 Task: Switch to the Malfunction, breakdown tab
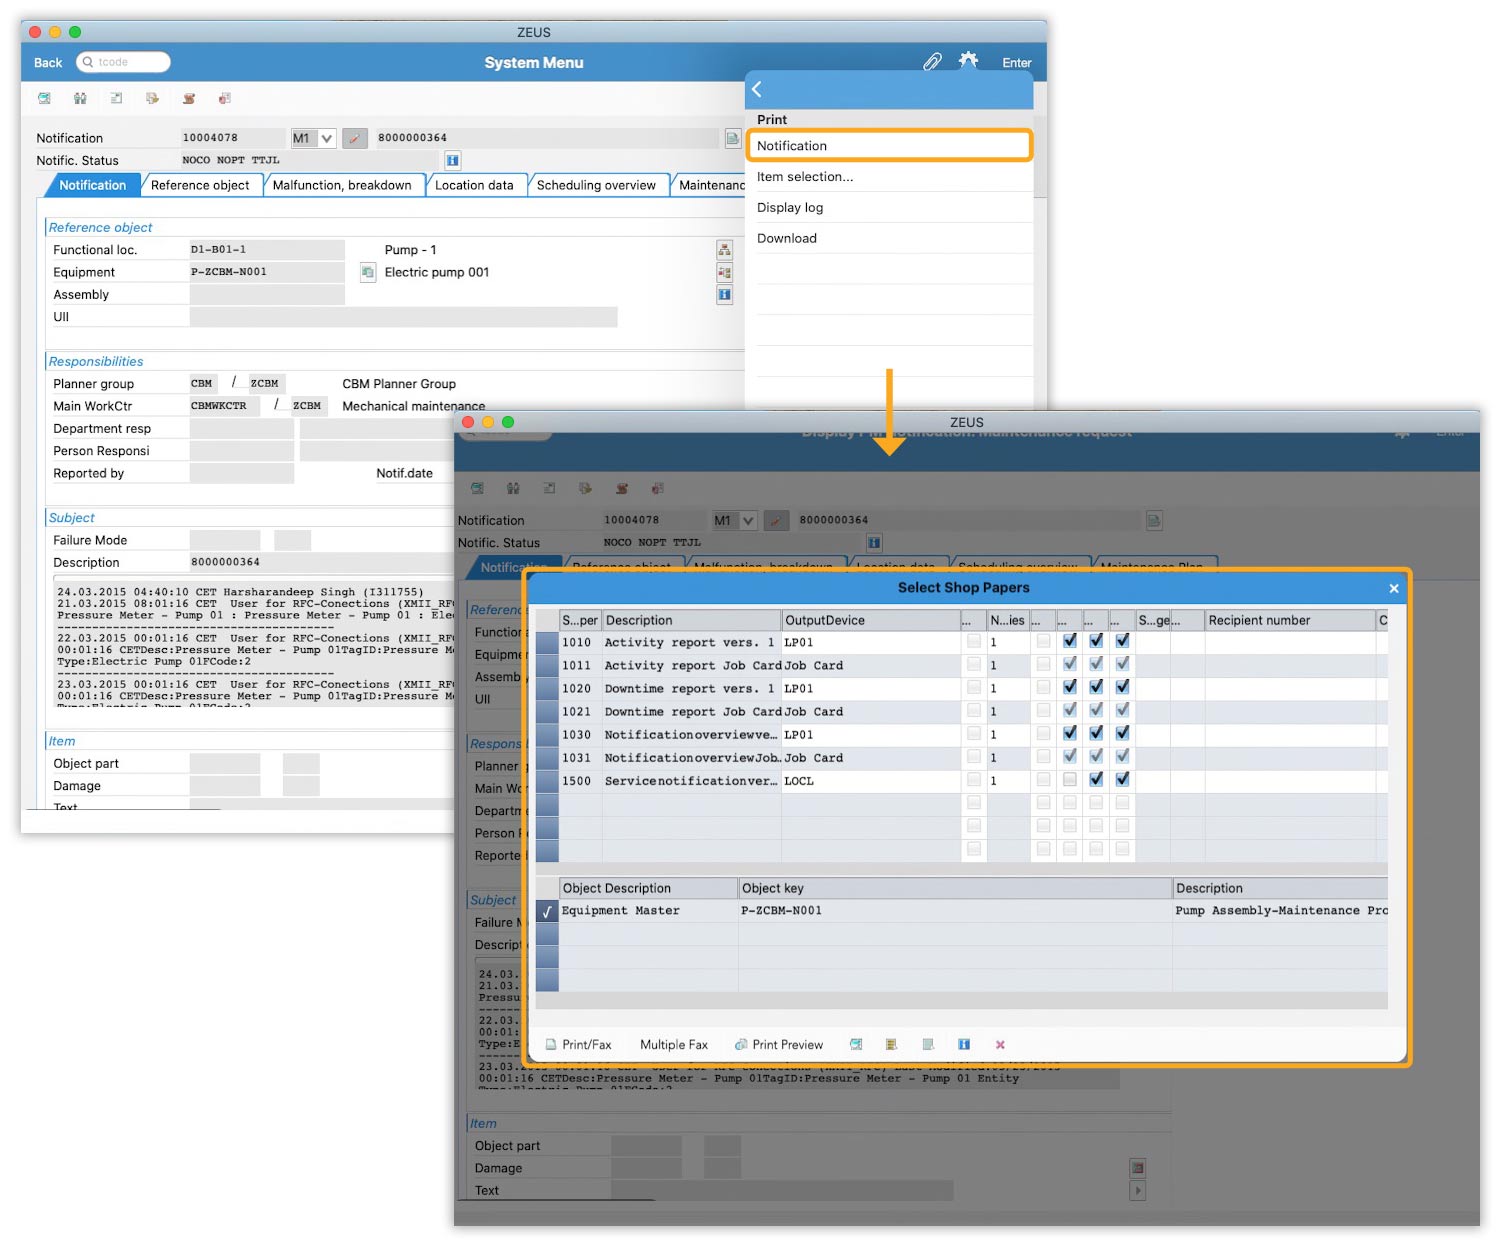tap(342, 185)
